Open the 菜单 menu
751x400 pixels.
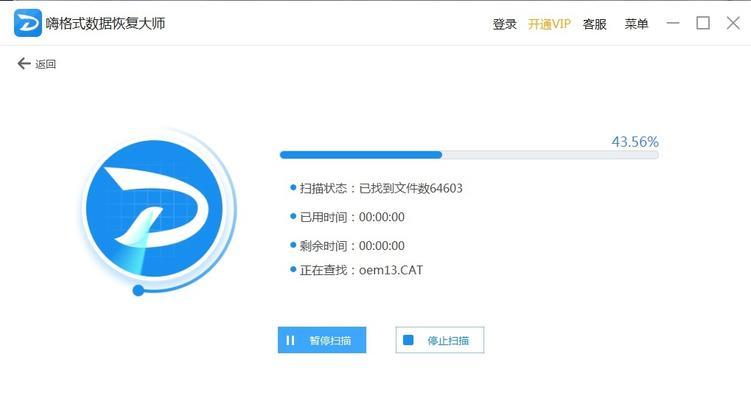coord(636,24)
